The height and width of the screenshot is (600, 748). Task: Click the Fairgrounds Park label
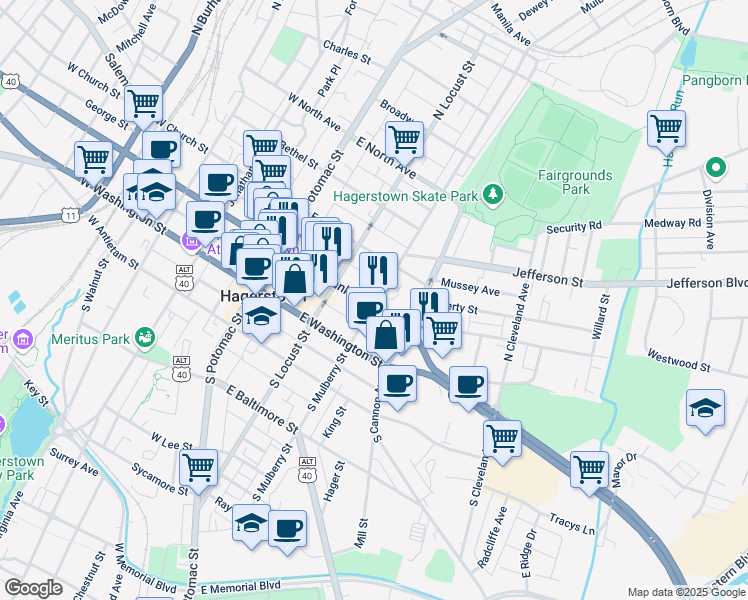coord(575,182)
